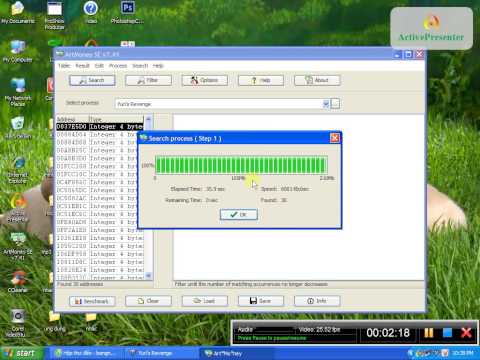Open the Search menu
480x360 pixels.
(140, 66)
